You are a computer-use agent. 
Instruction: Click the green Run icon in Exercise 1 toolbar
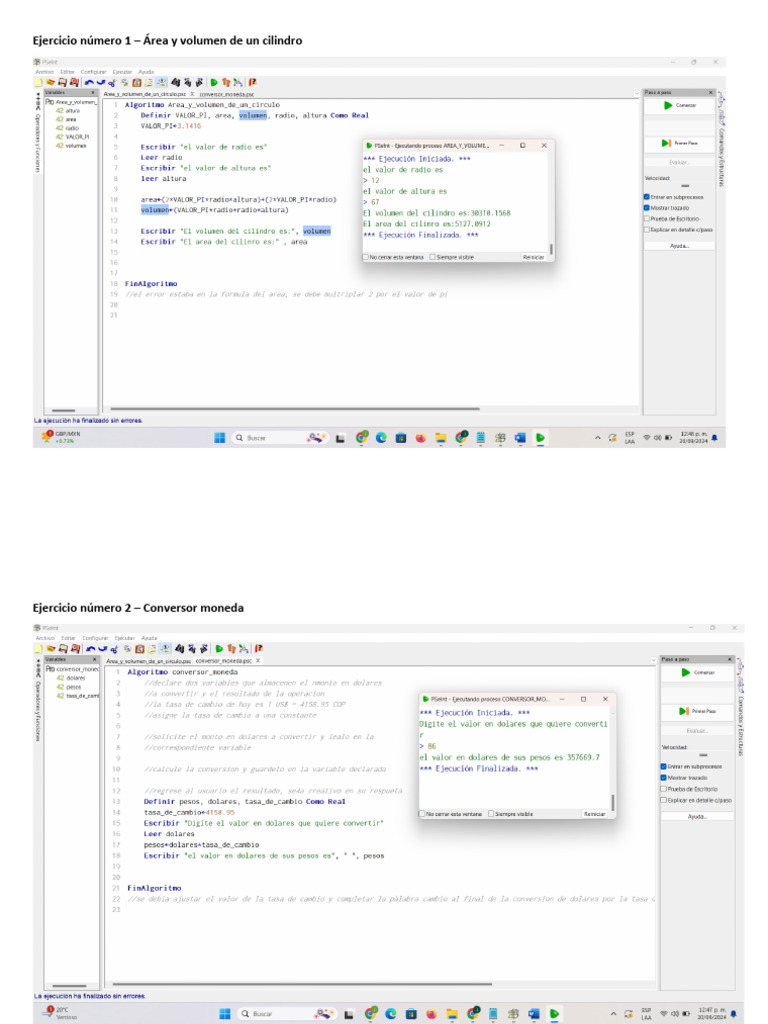tap(212, 82)
